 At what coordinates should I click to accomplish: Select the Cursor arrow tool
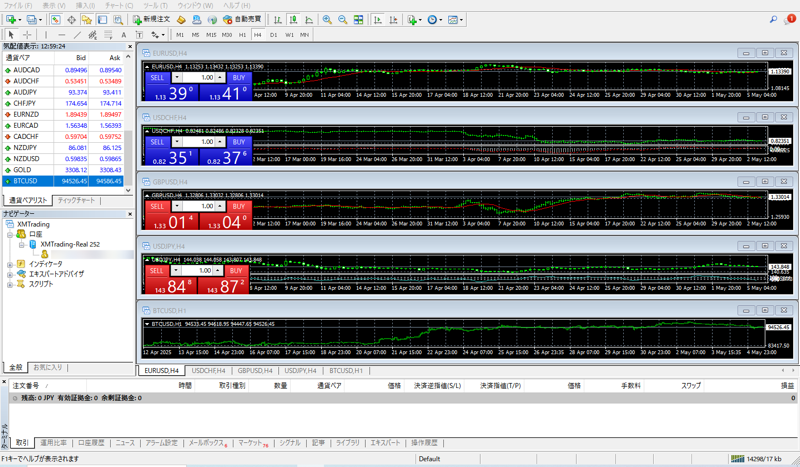[11, 35]
